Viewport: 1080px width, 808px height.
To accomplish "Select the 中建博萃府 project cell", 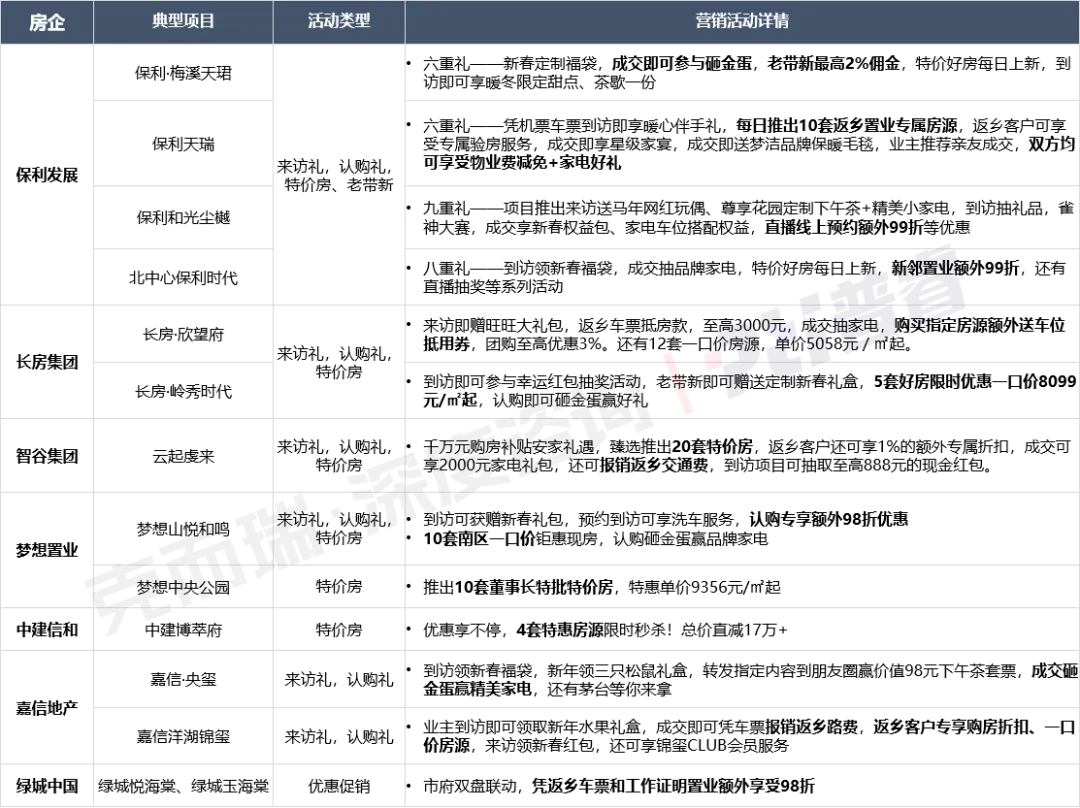I will 183,629.
